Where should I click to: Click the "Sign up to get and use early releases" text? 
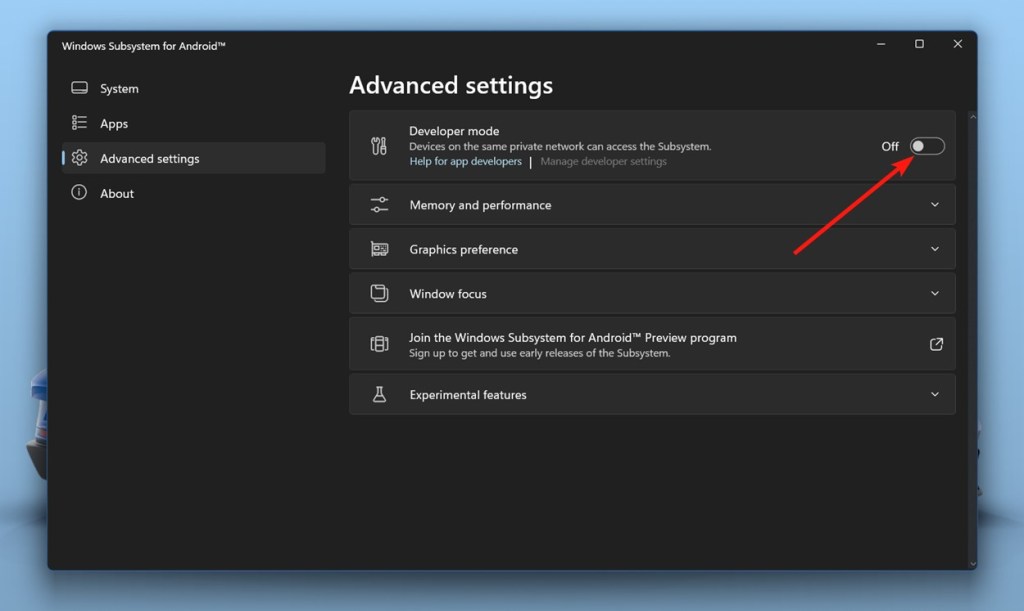pyautogui.click(x=539, y=353)
